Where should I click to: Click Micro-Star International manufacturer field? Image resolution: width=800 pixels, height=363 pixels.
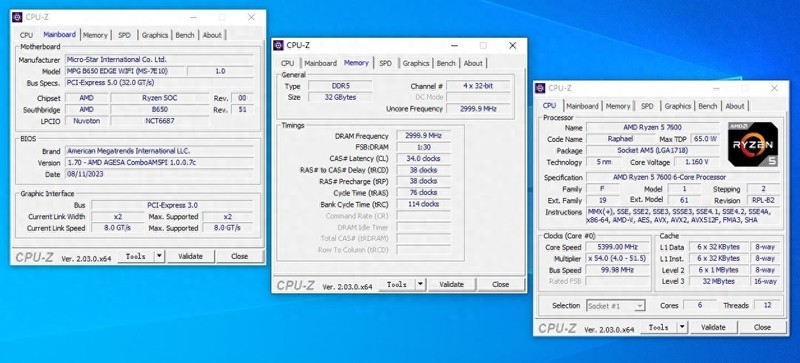pyautogui.click(x=159, y=60)
